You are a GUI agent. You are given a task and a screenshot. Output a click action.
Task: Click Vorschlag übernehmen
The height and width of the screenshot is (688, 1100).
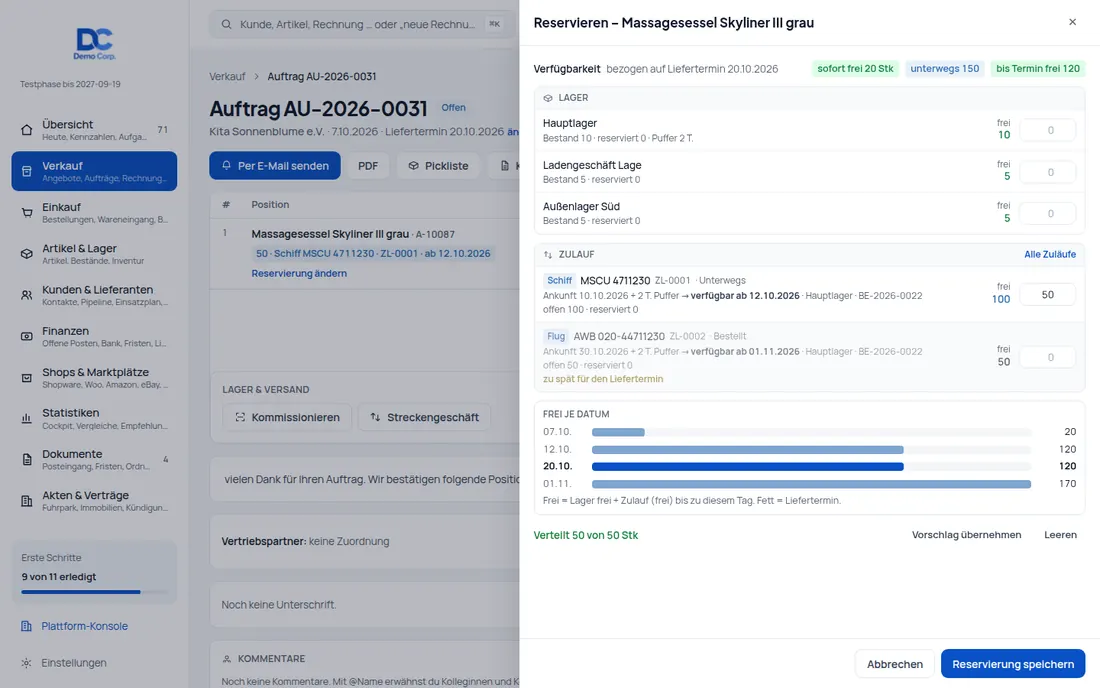(966, 535)
